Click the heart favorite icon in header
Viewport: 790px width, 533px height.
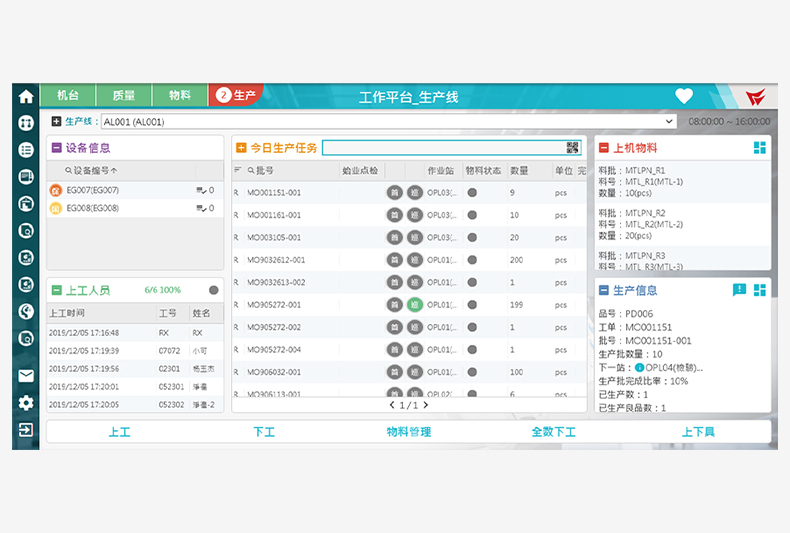coord(684,96)
